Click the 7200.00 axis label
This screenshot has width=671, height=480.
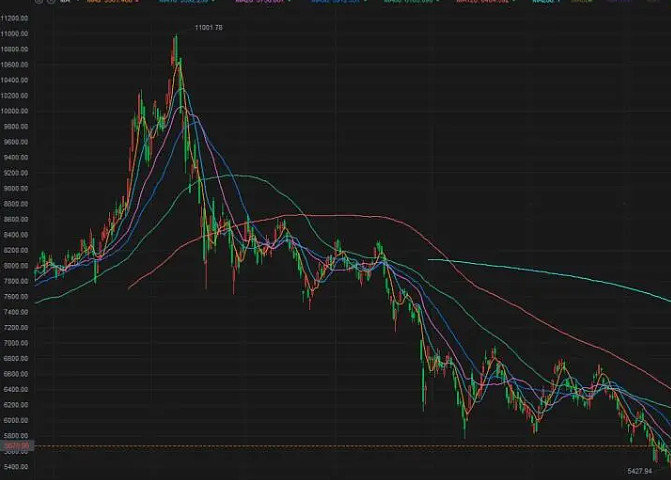[x=16, y=327]
